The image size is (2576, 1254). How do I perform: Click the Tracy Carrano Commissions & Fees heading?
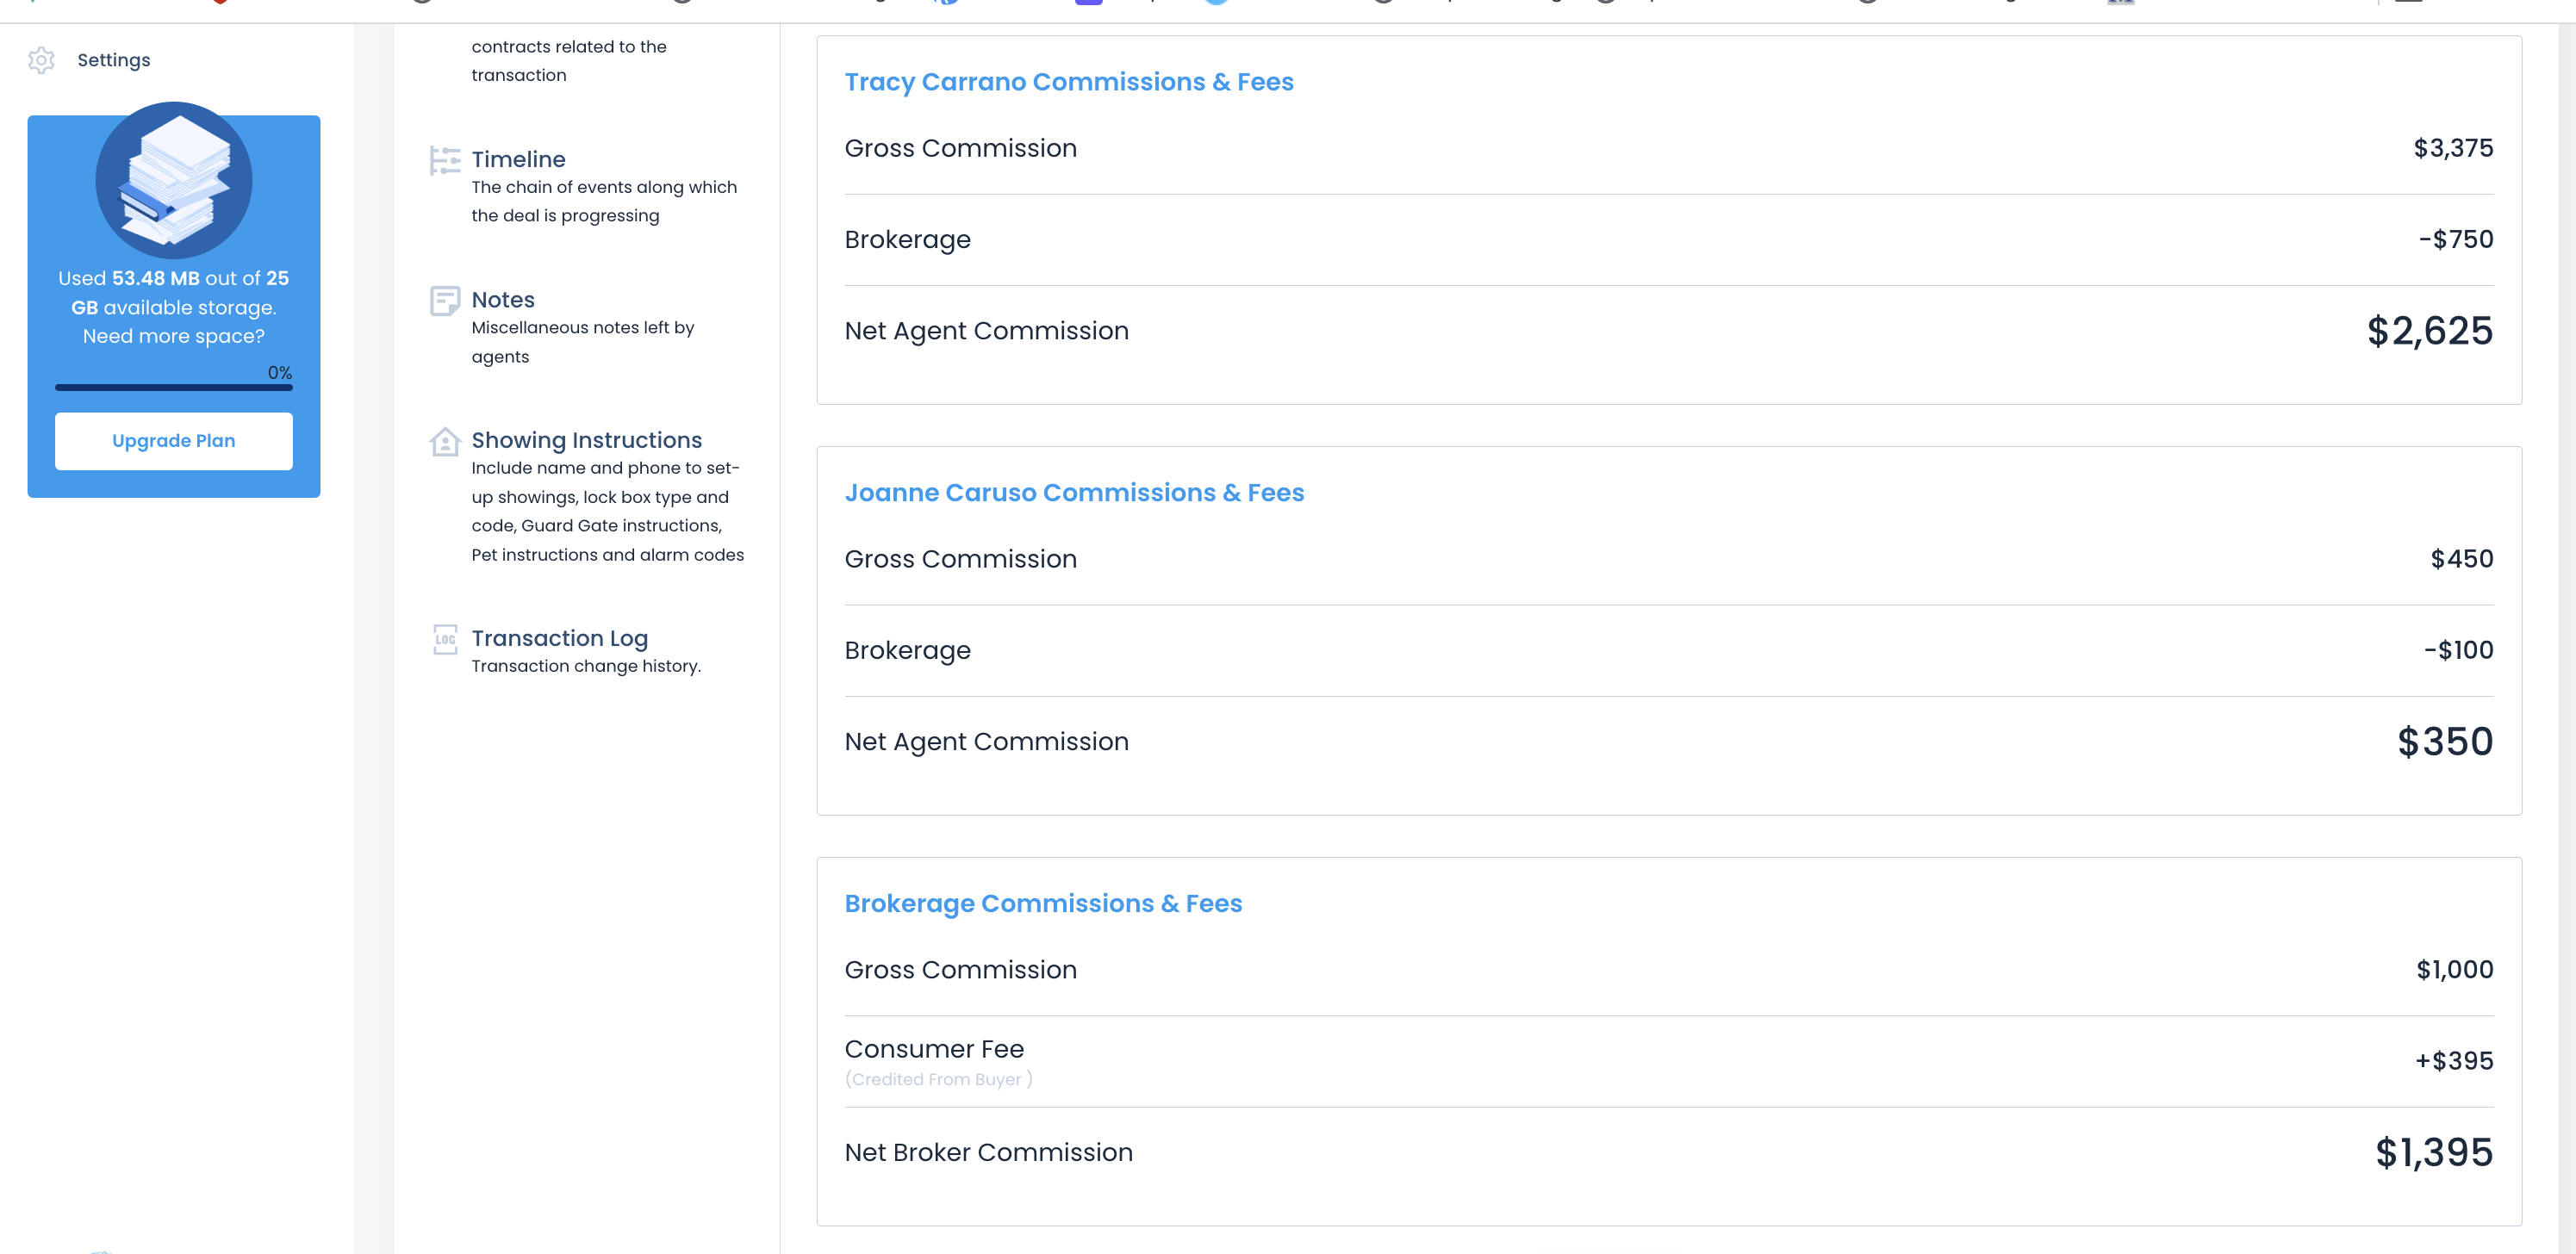(1069, 82)
